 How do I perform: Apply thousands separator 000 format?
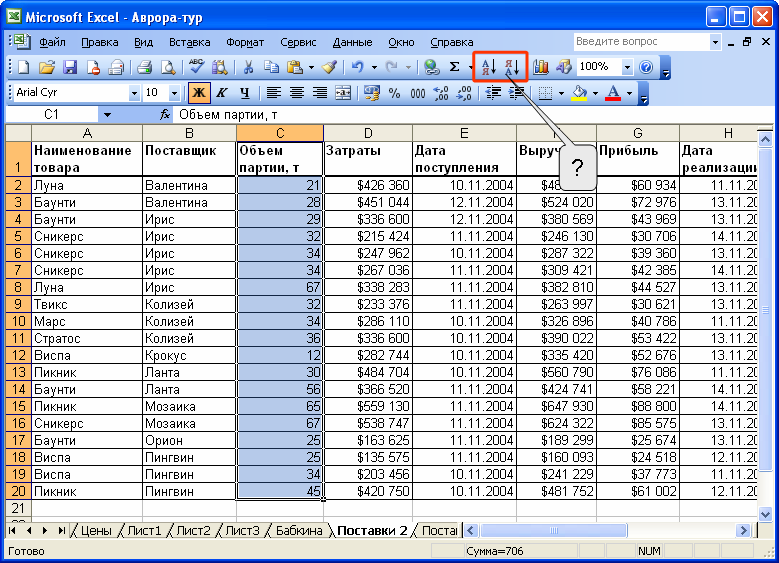tap(418, 92)
